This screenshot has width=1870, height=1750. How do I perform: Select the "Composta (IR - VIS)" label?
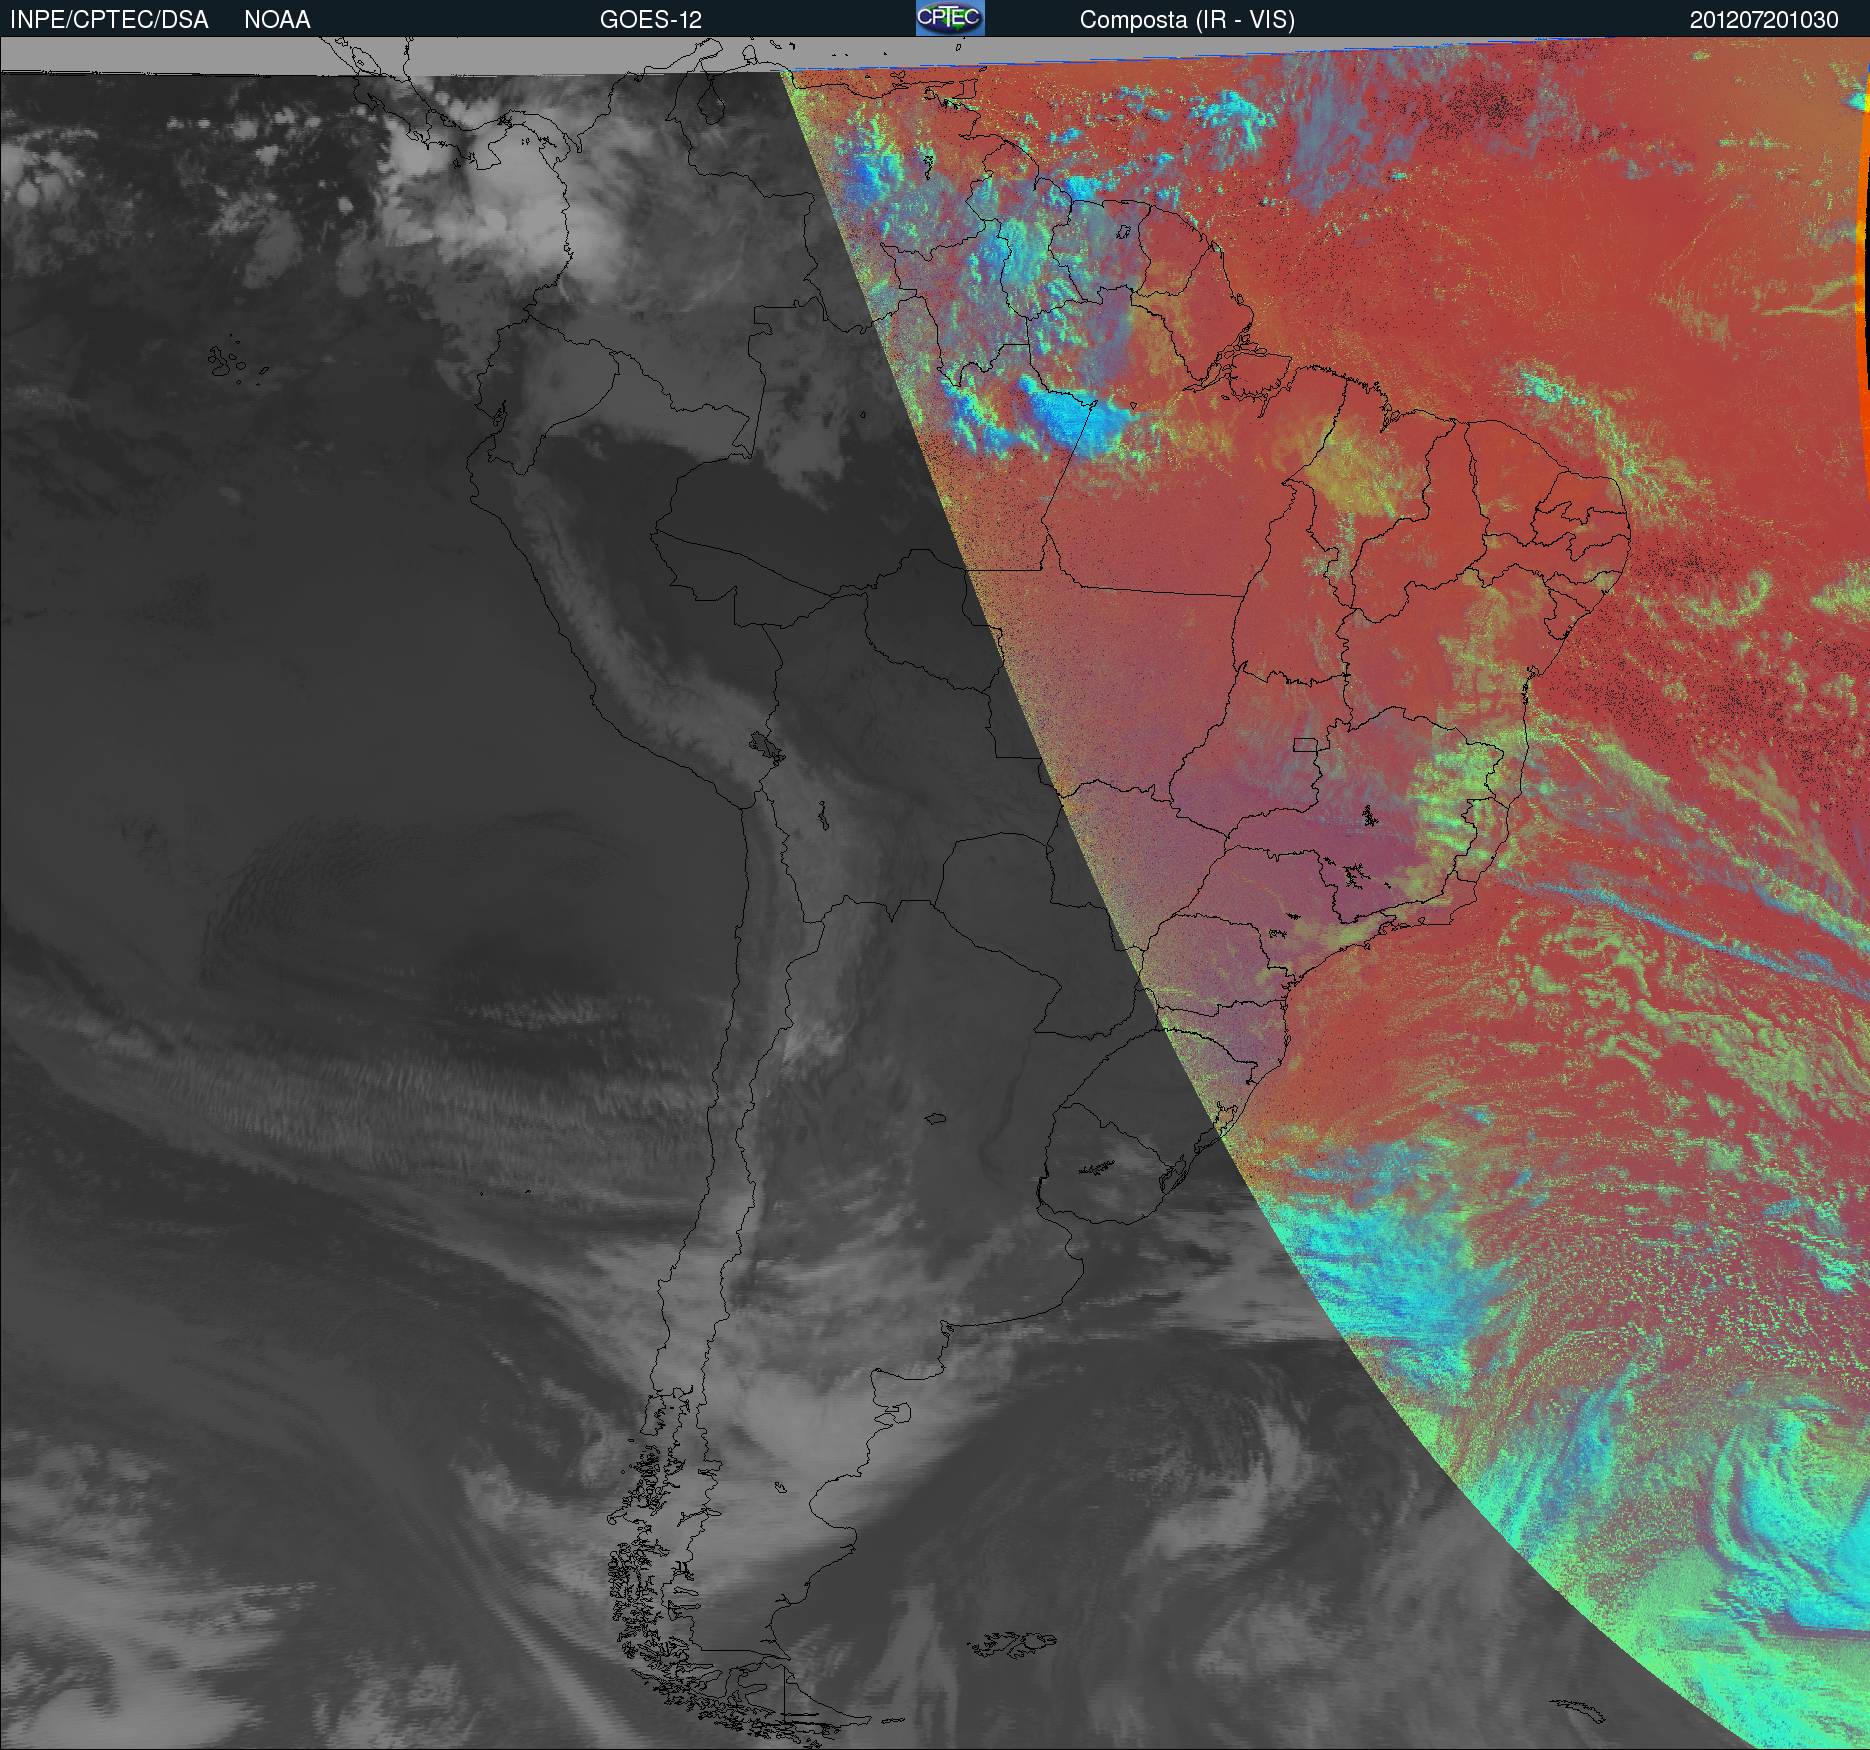[x=1187, y=21]
